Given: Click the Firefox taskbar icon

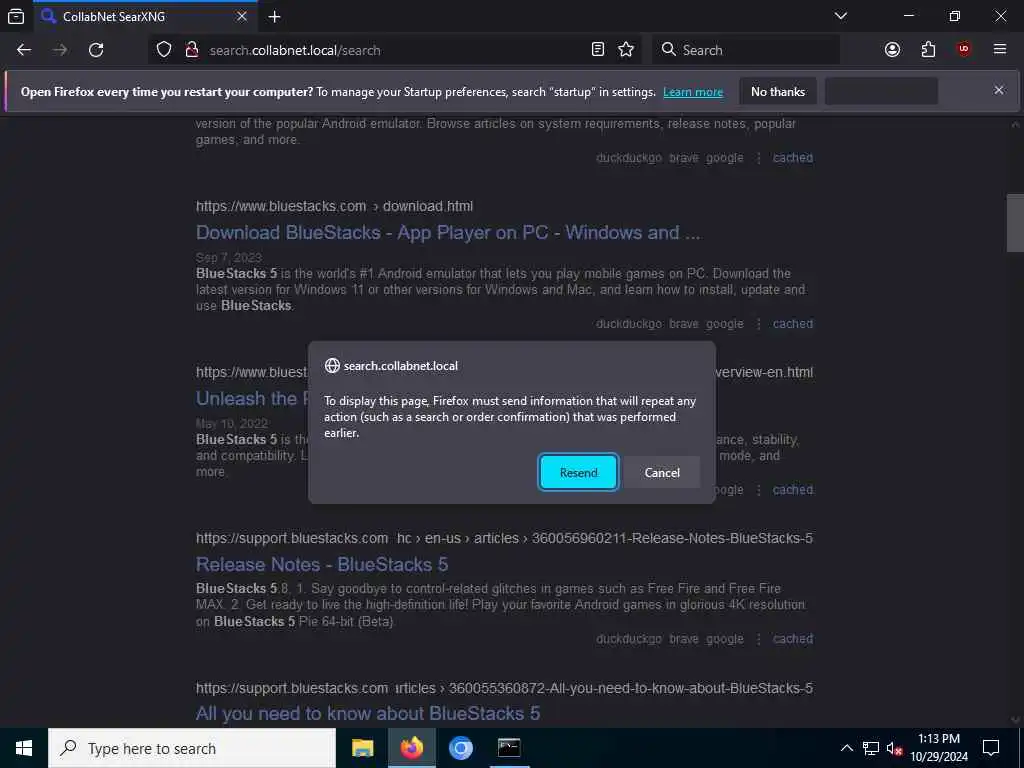Looking at the screenshot, I should 411,748.
